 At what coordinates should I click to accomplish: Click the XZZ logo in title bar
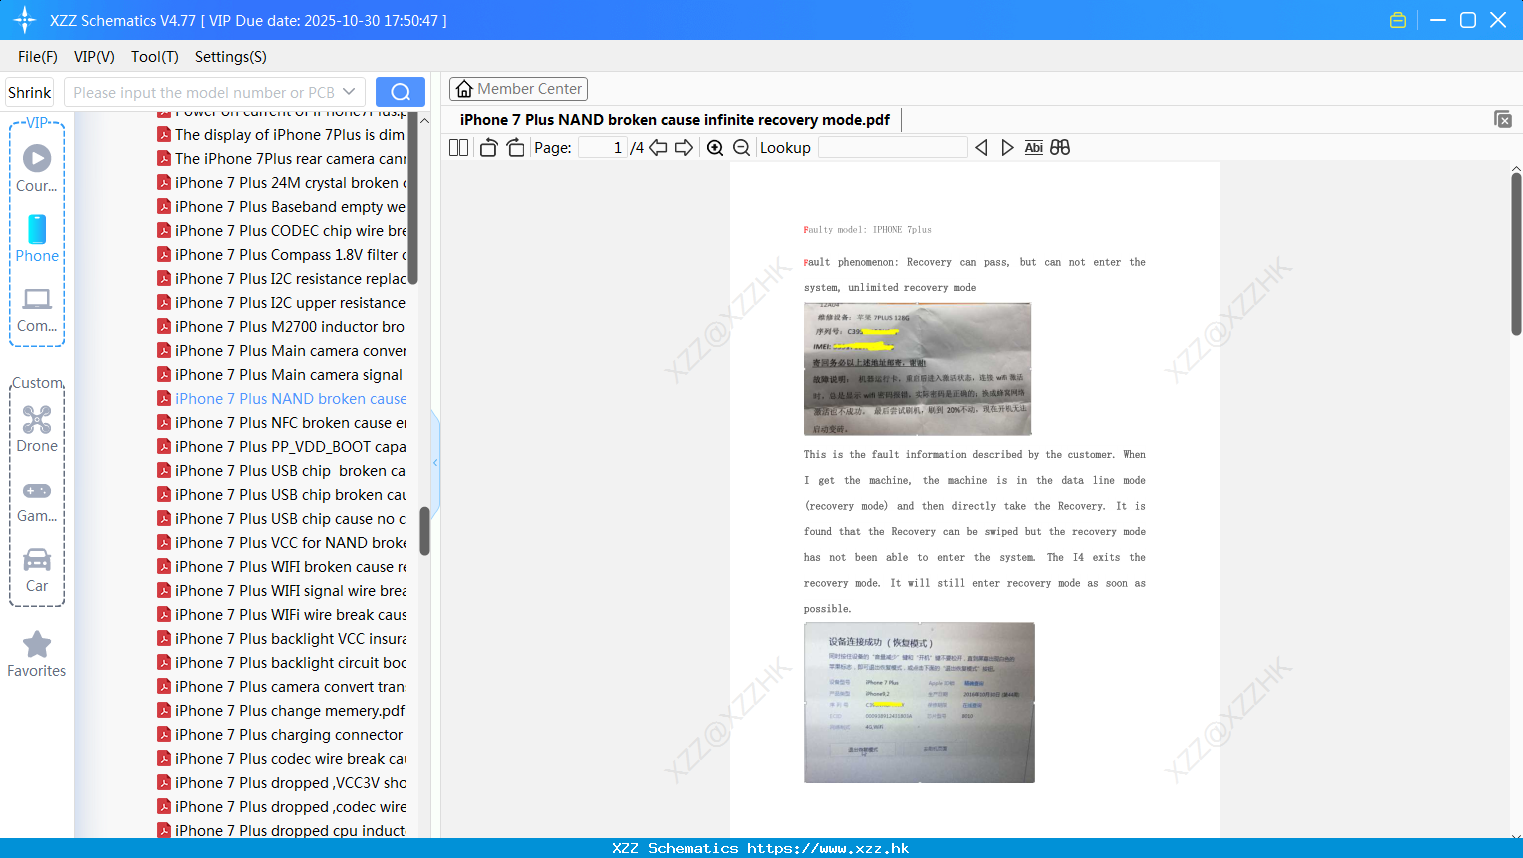click(x=25, y=20)
